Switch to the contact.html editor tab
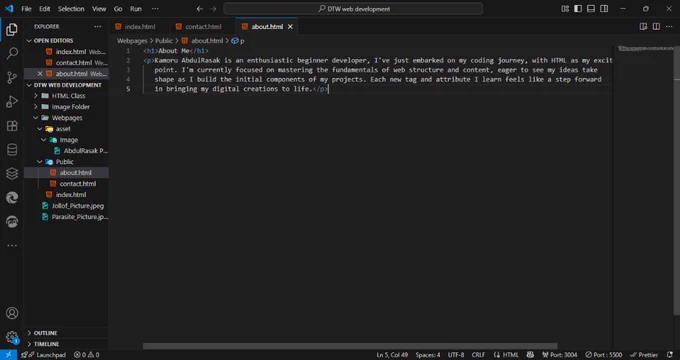This screenshot has height=360, width=680. pos(203,26)
